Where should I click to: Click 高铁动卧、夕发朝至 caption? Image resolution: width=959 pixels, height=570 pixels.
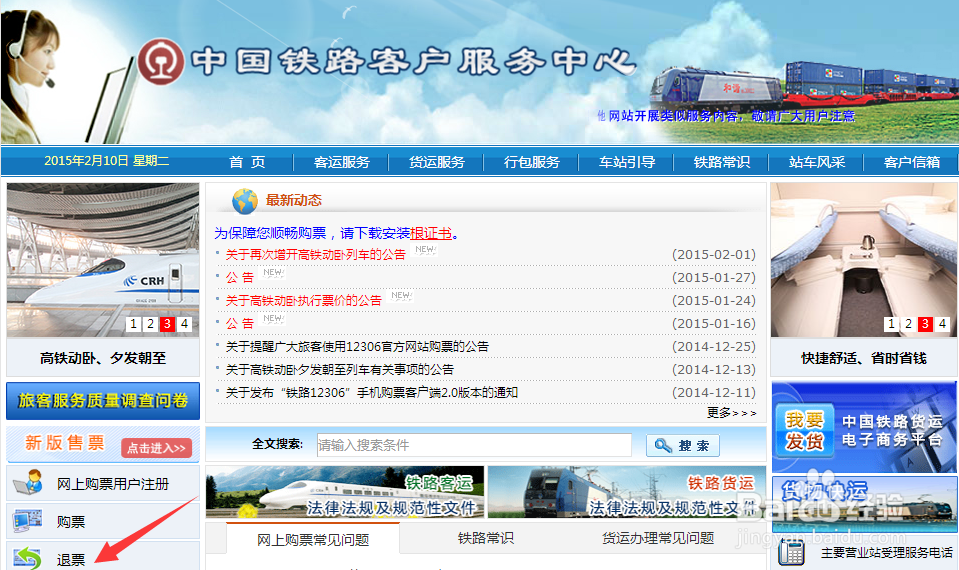point(103,358)
